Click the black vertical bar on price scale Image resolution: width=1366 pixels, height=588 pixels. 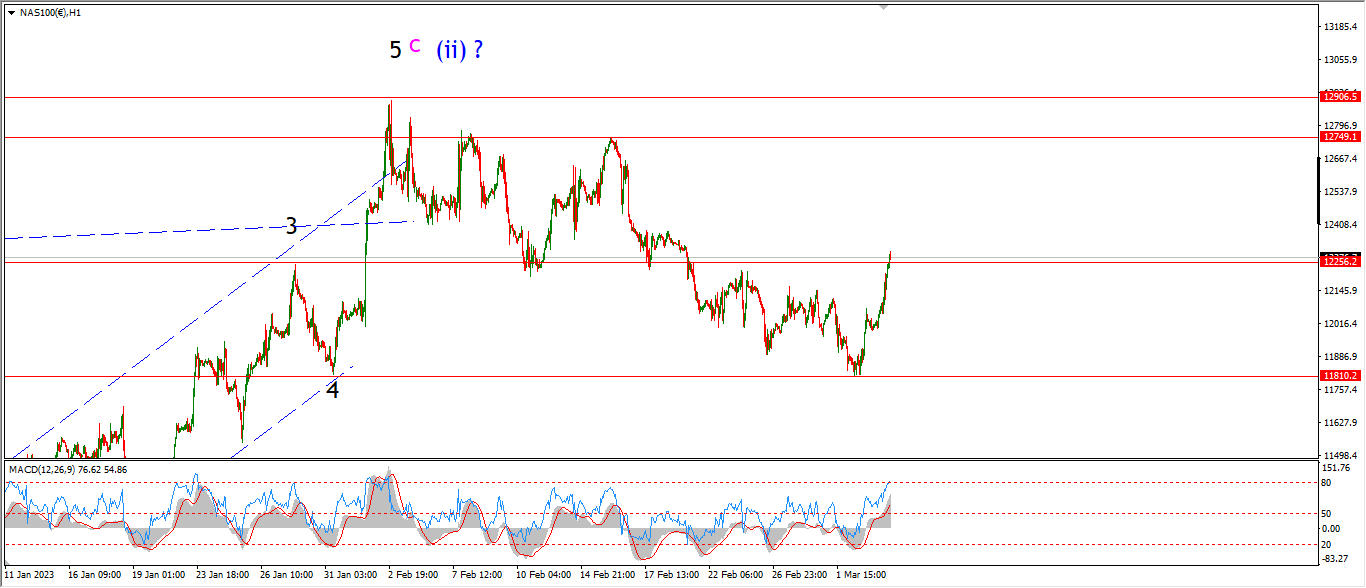[x=1320, y=190]
